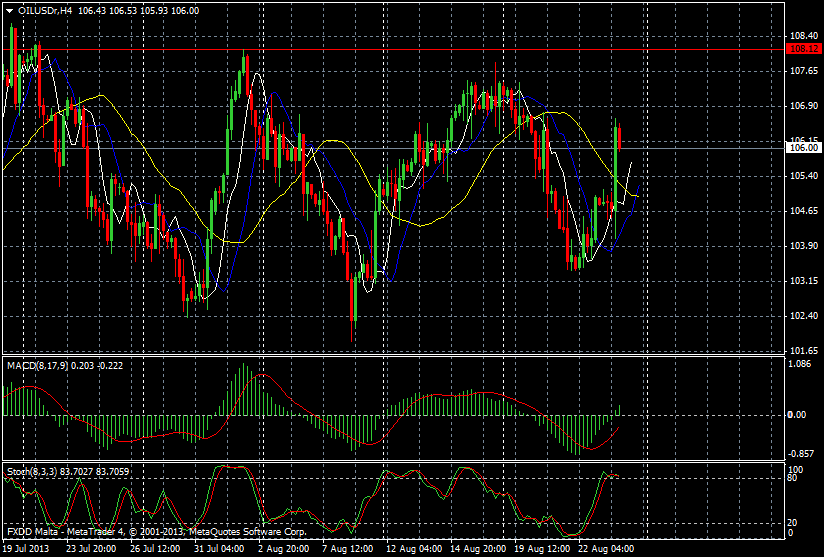824x557 pixels.
Task: Click the red 108.12 price level tag
Action: click(802, 48)
